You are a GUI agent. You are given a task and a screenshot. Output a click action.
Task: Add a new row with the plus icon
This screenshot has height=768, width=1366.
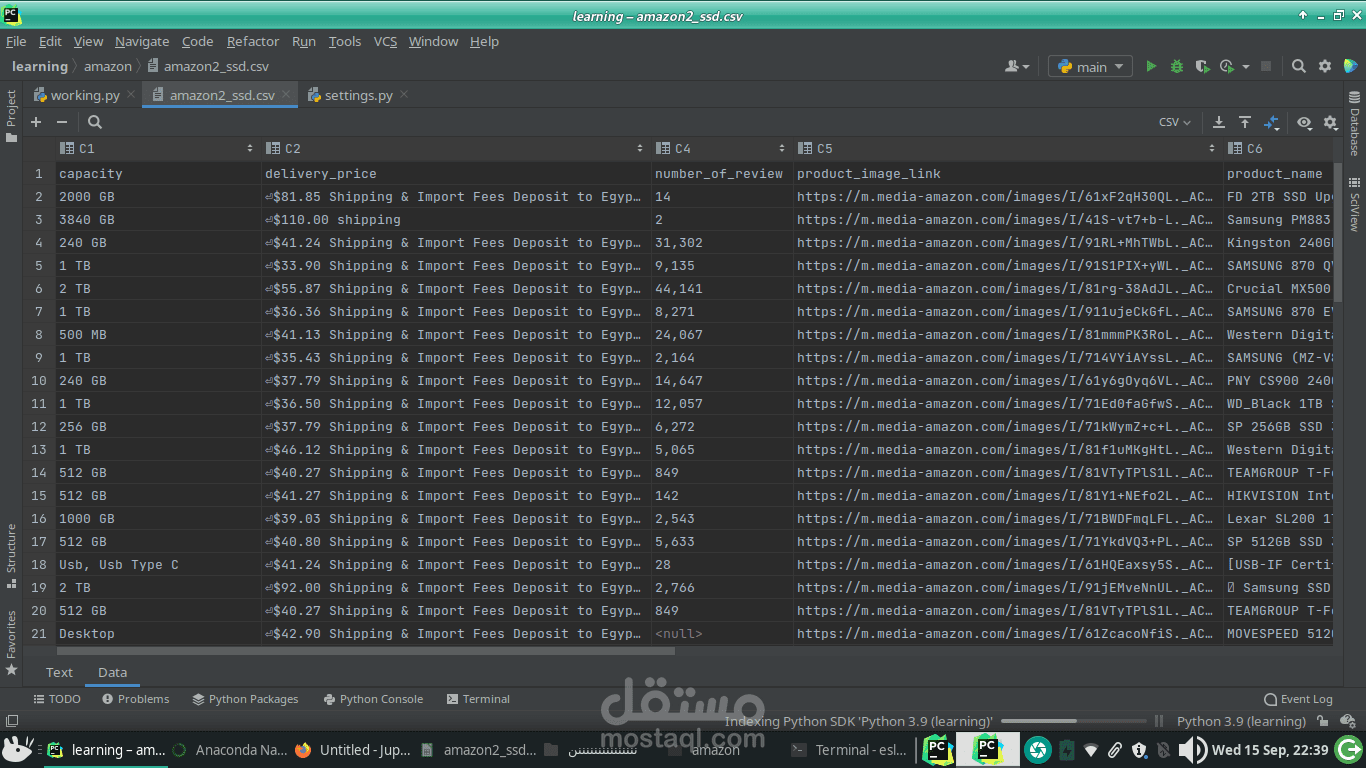[36, 122]
